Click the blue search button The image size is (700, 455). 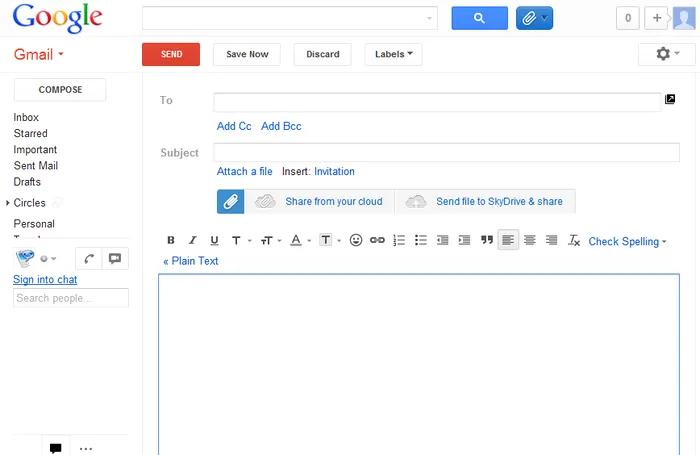tap(479, 18)
